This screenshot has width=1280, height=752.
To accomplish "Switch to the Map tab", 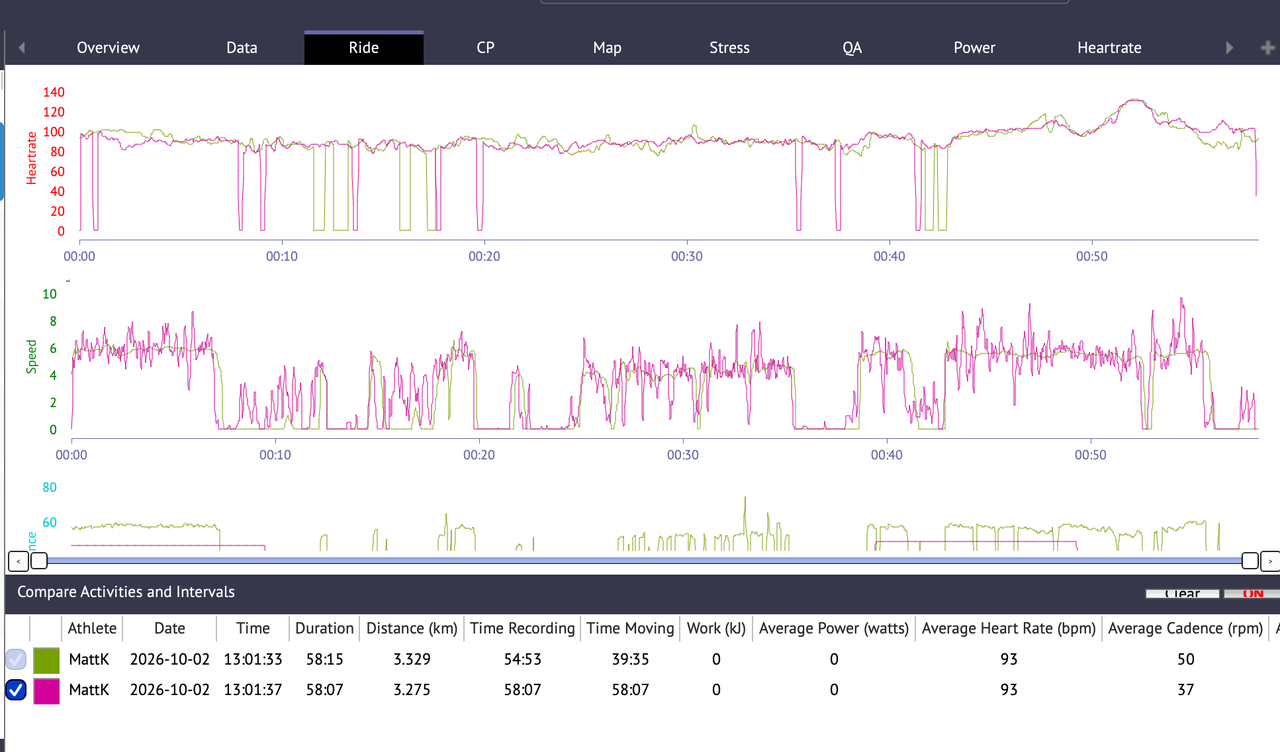I will click(x=607, y=48).
